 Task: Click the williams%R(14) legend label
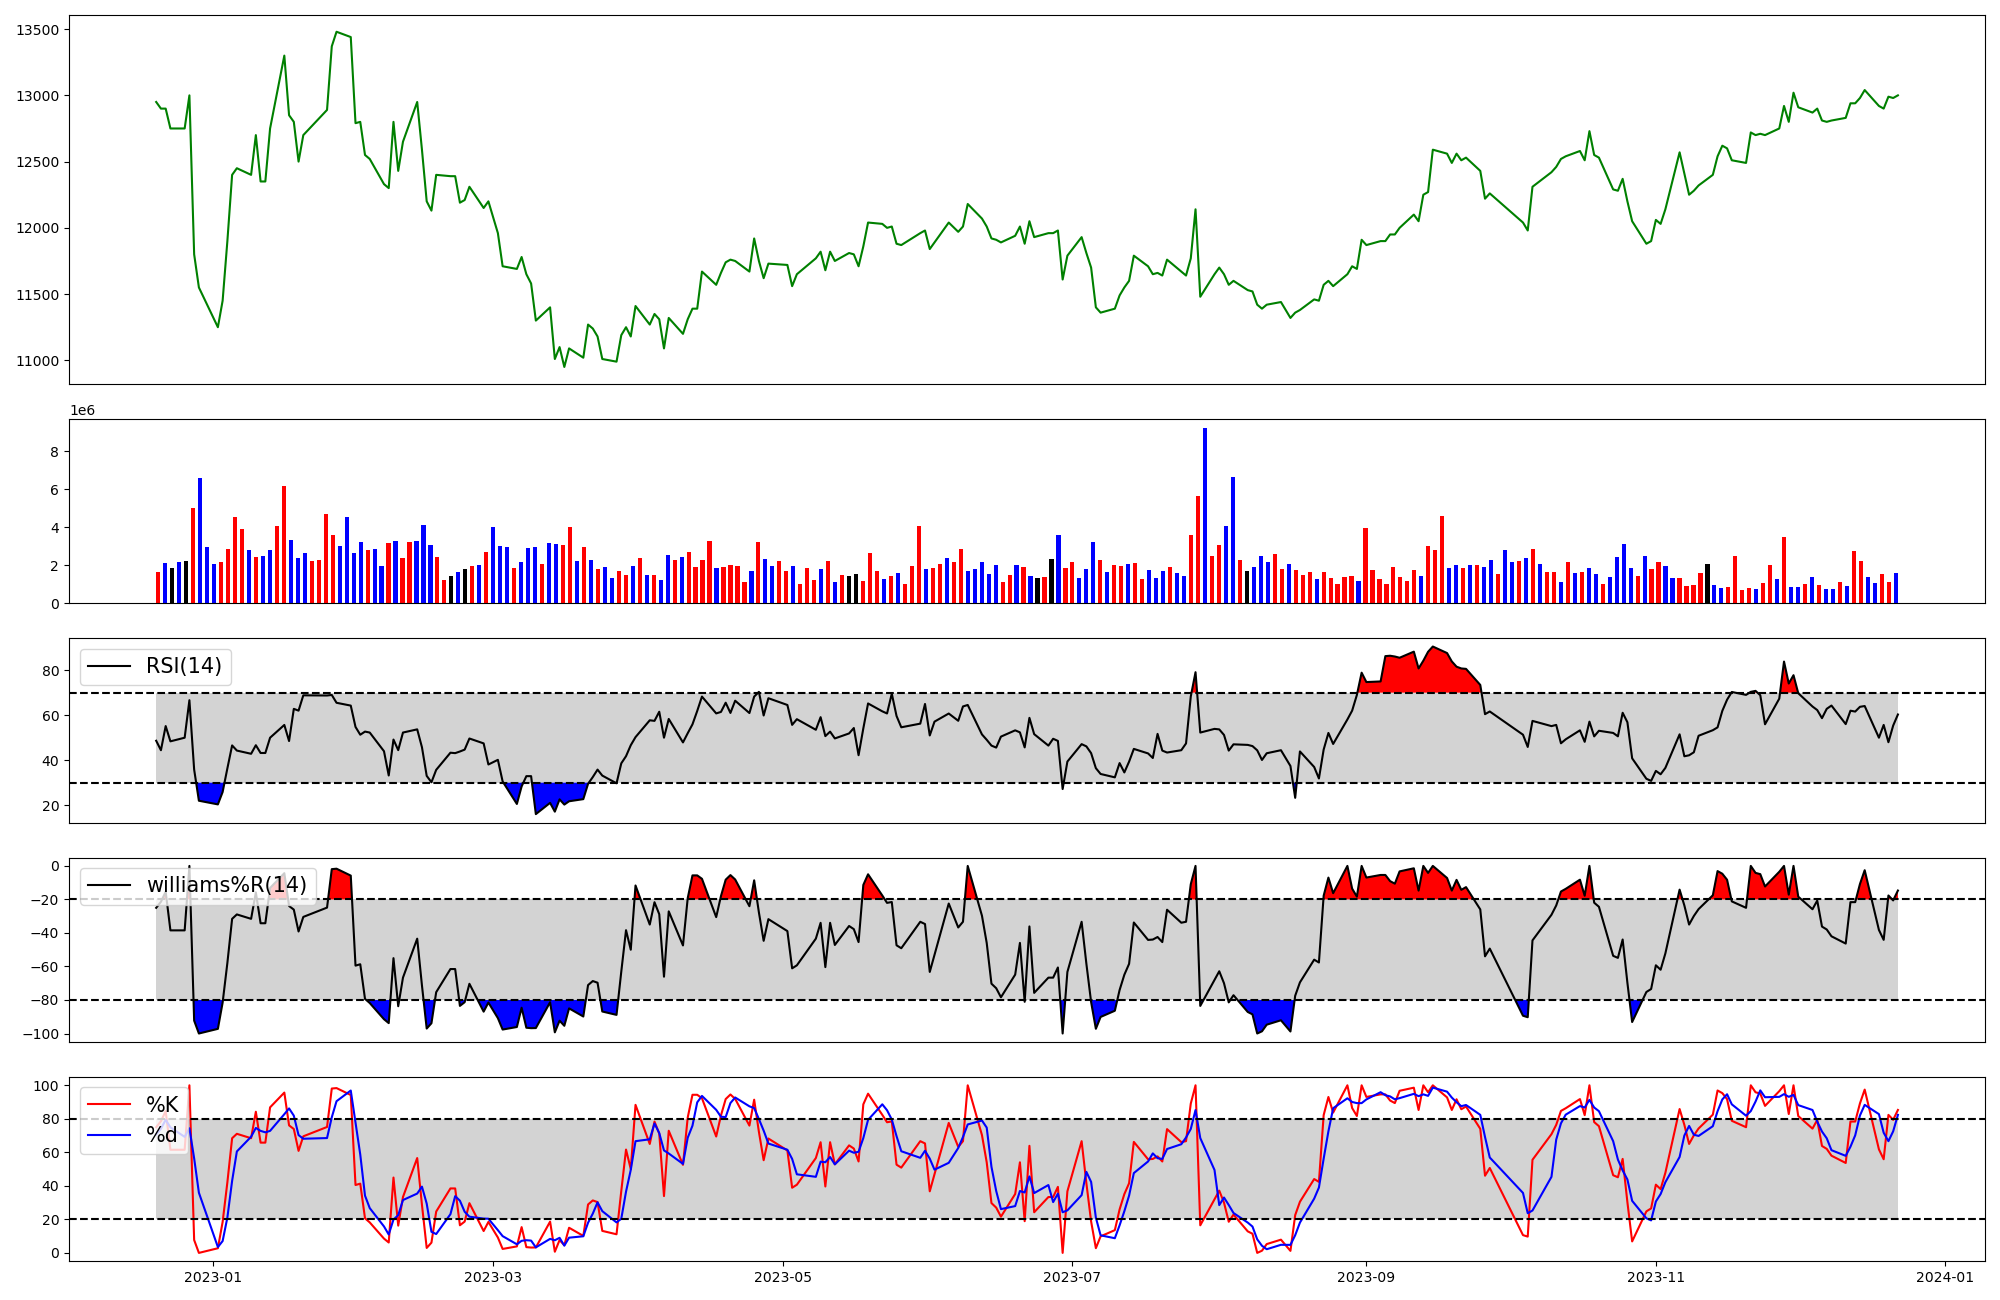point(226,885)
